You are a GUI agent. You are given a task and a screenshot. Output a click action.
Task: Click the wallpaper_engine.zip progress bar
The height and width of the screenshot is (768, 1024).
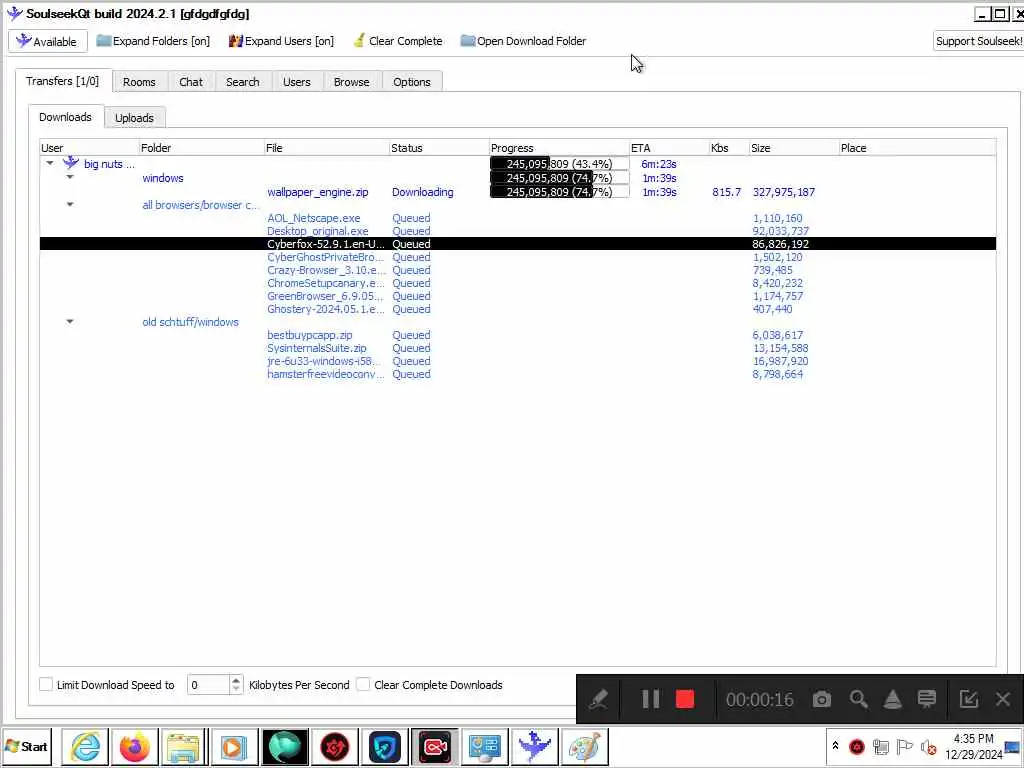(x=559, y=192)
